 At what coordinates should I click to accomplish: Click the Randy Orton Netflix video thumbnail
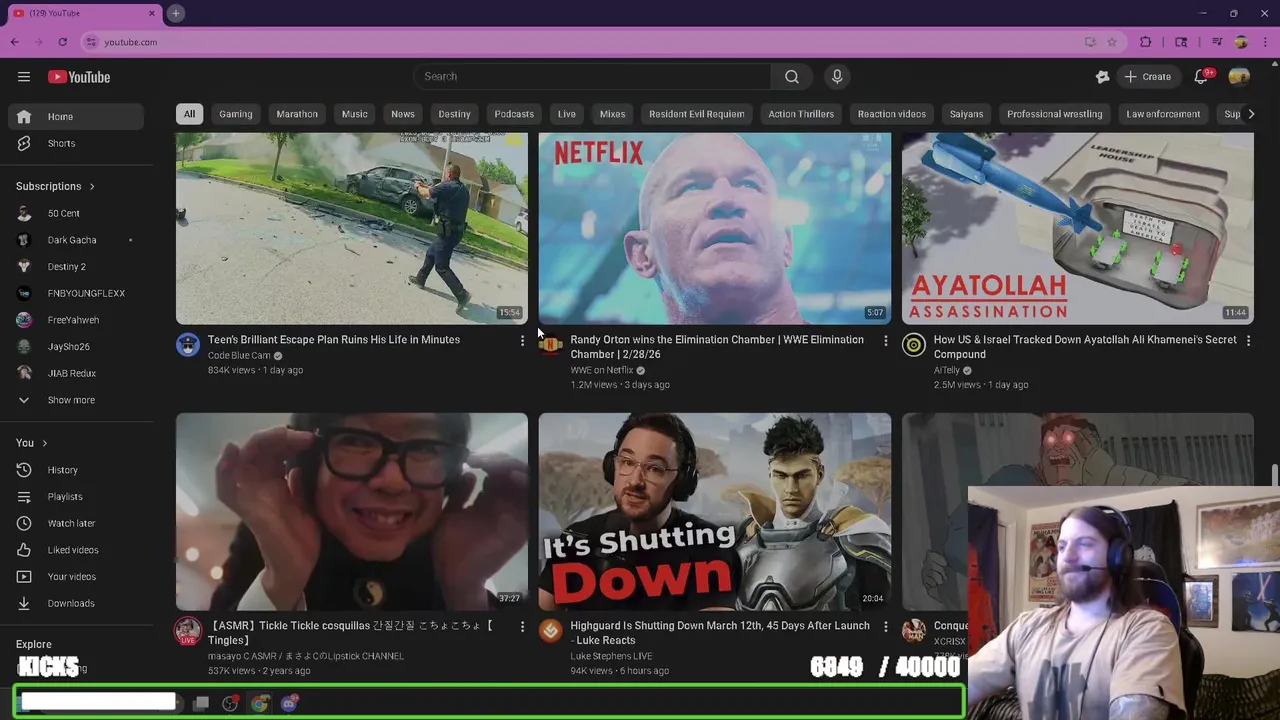(715, 228)
